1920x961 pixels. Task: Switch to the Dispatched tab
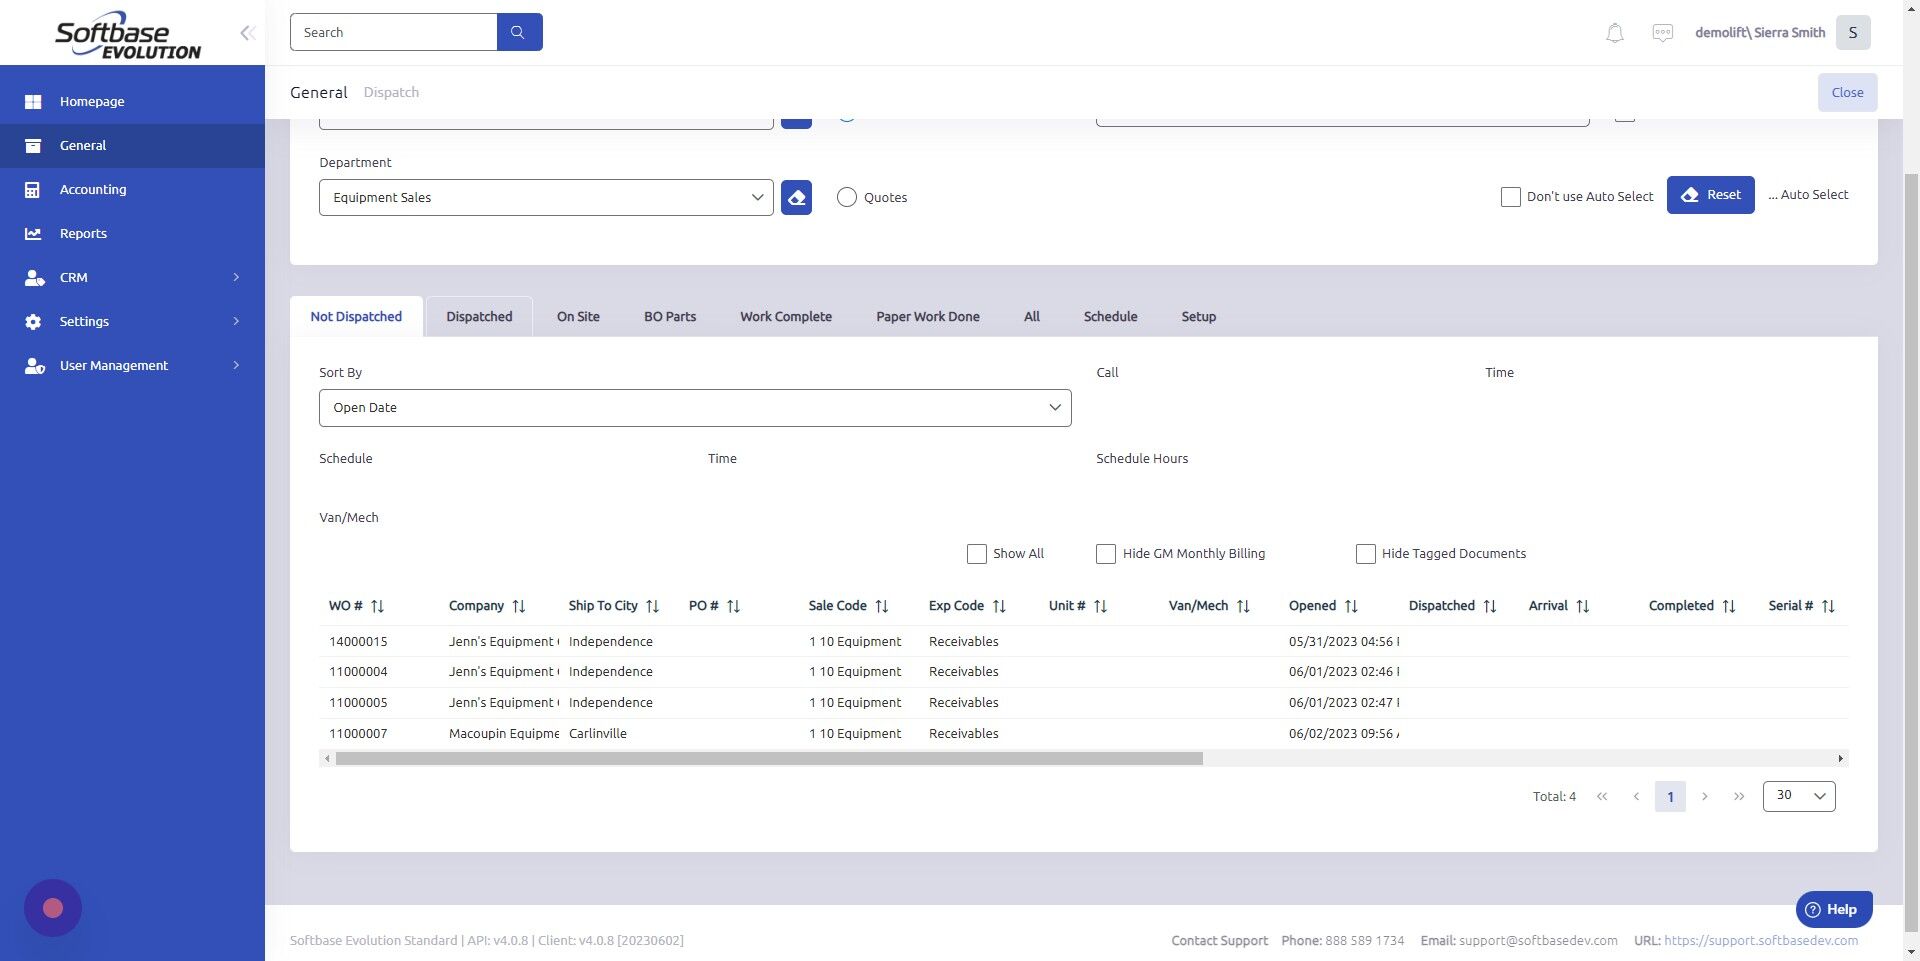click(x=479, y=316)
